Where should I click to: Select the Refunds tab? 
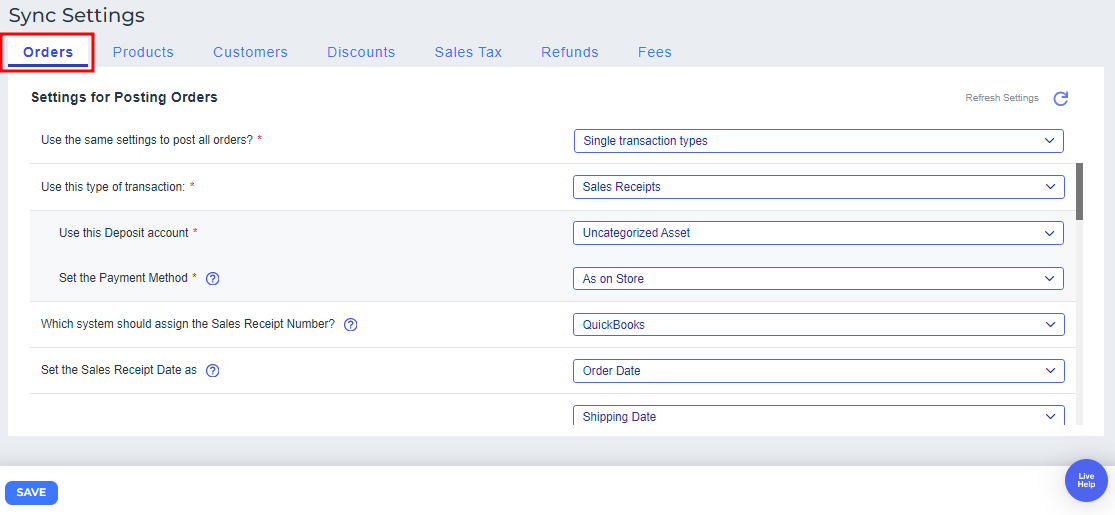tap(570, 52)
